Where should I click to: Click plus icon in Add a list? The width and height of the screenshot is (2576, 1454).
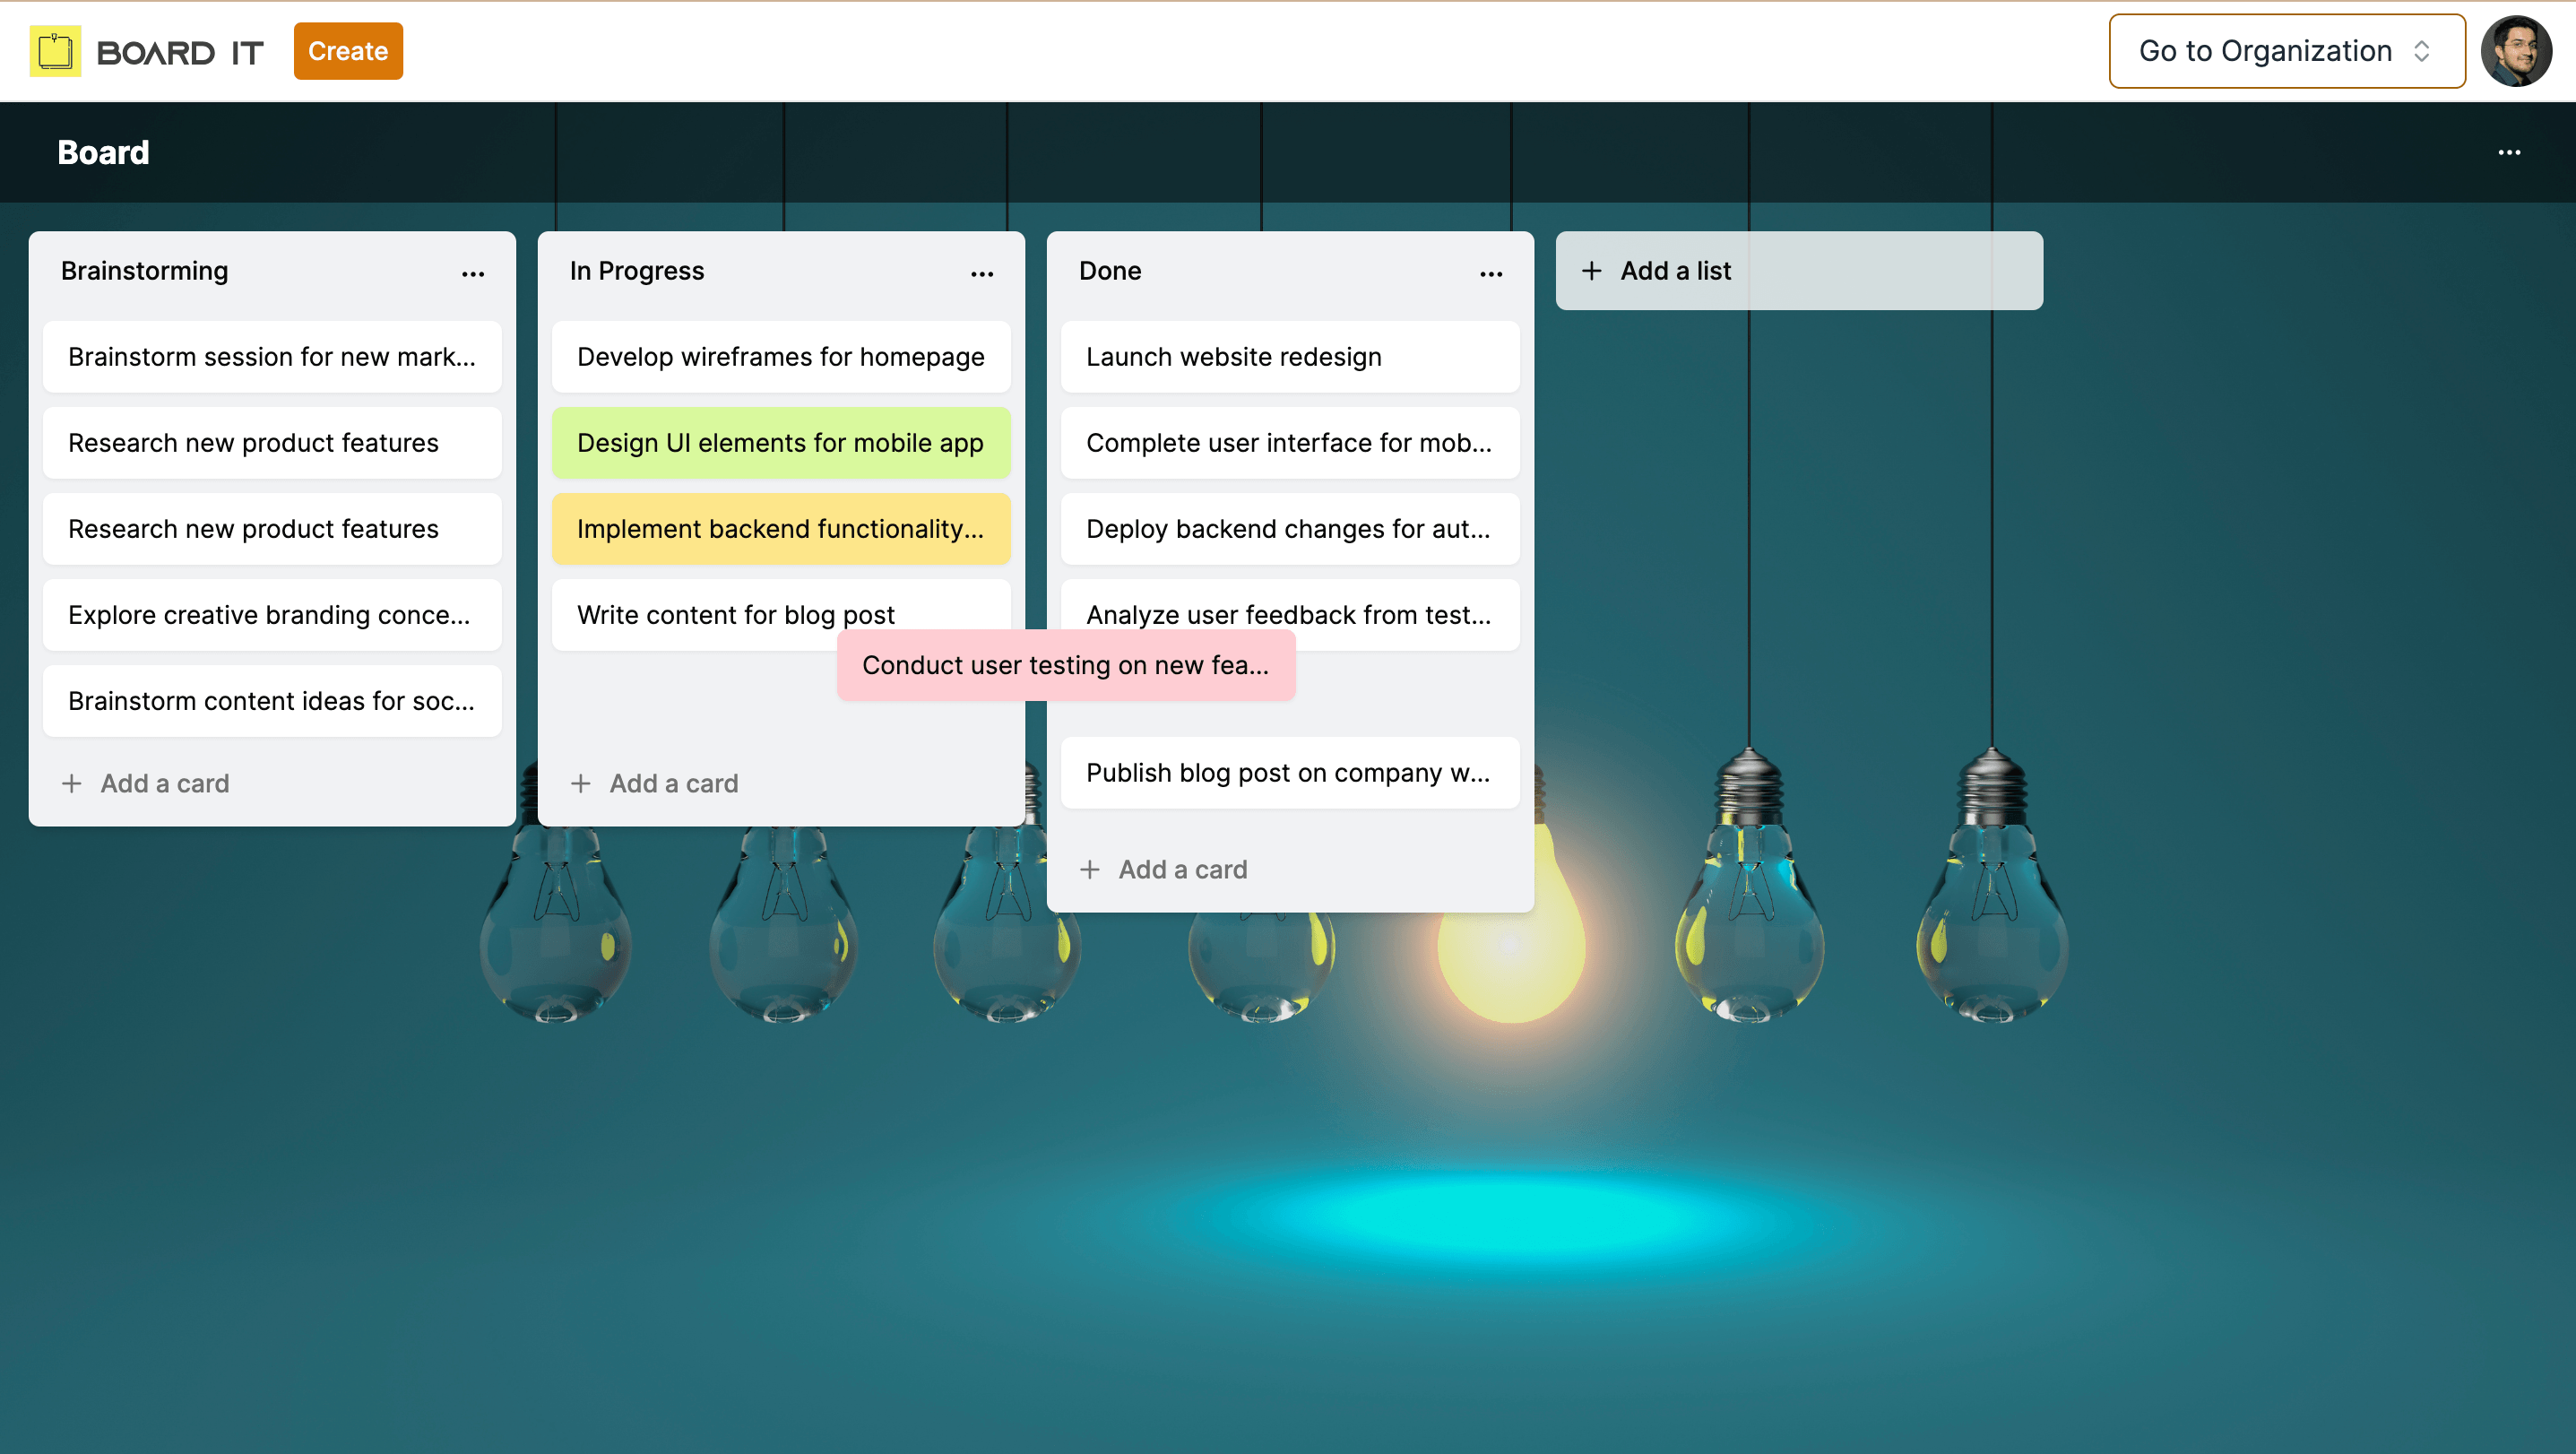[1591, 271]
